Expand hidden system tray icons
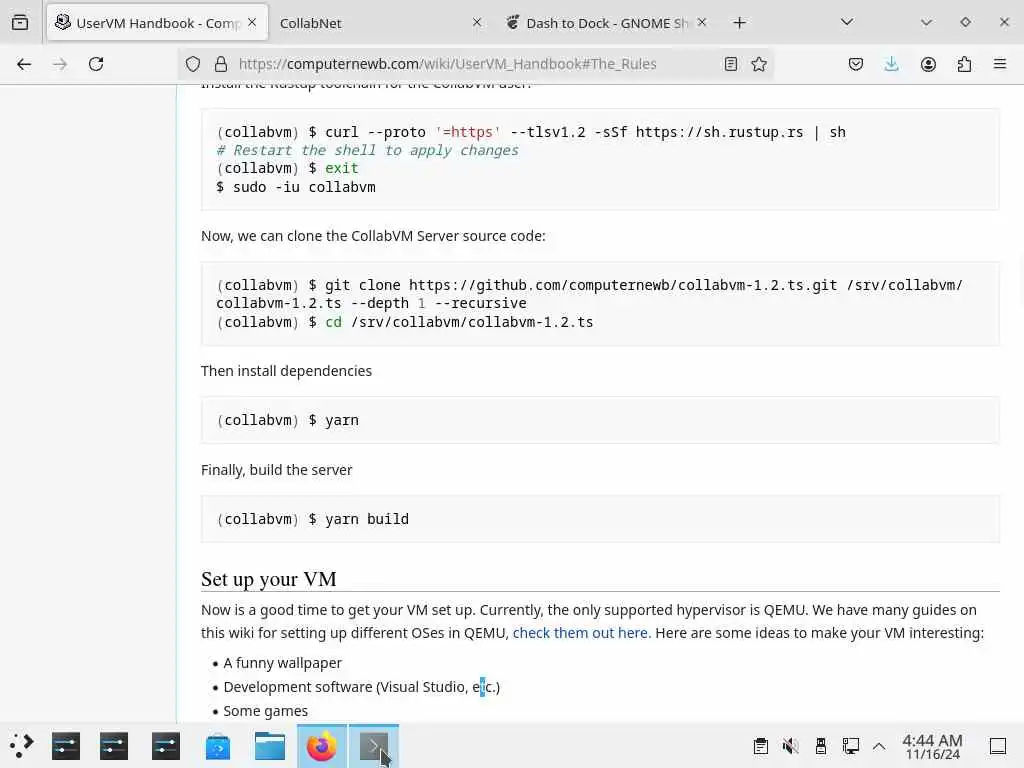 pyautogui.click(x=879, y=746)
